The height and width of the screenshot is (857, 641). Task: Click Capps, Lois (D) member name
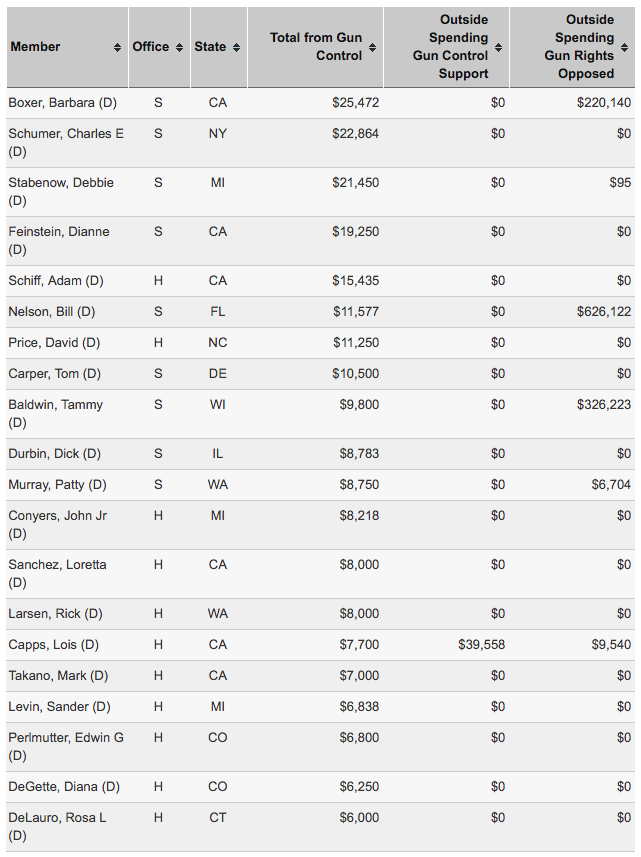tap(54, 644)
